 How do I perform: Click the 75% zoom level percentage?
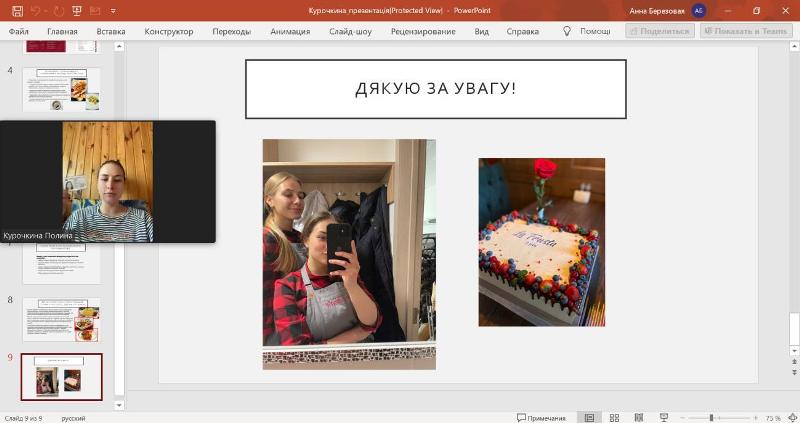coord(773,417)
